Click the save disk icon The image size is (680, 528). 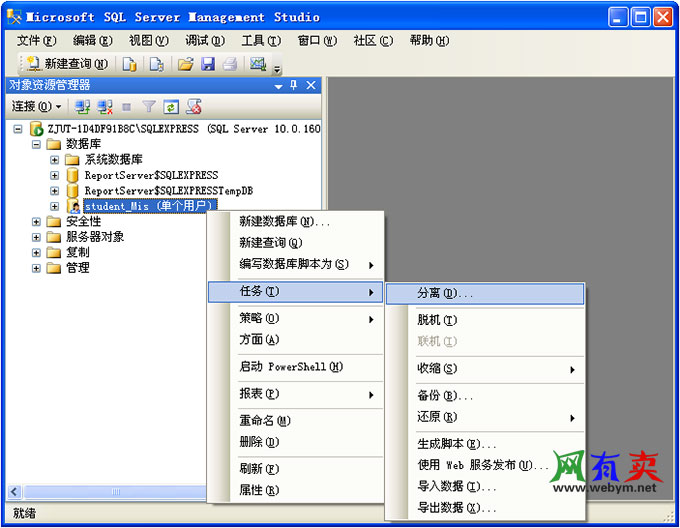pyautogui.click(x=208, y=64)
